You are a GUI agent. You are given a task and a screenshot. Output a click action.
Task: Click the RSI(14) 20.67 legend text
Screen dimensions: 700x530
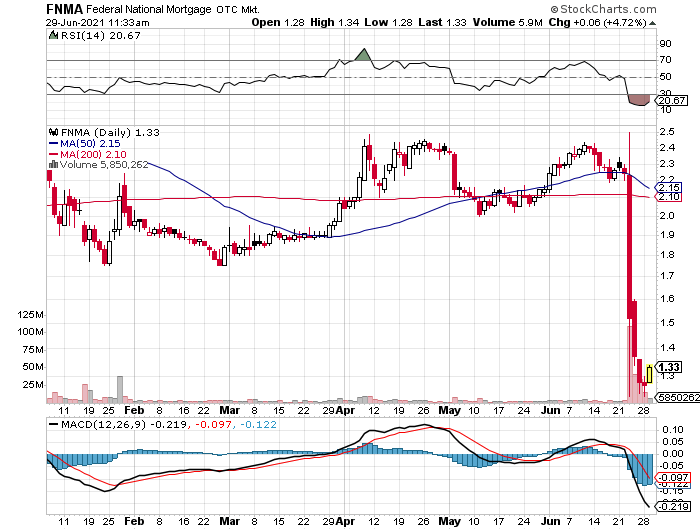(x=100, y=35)
